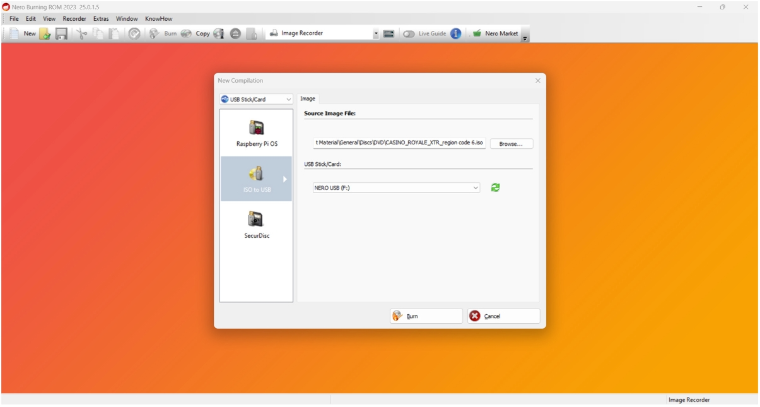Open the Image Recorder selection dropdown
The height and width of the screenshot is (407, 760).
pos(376,33)
